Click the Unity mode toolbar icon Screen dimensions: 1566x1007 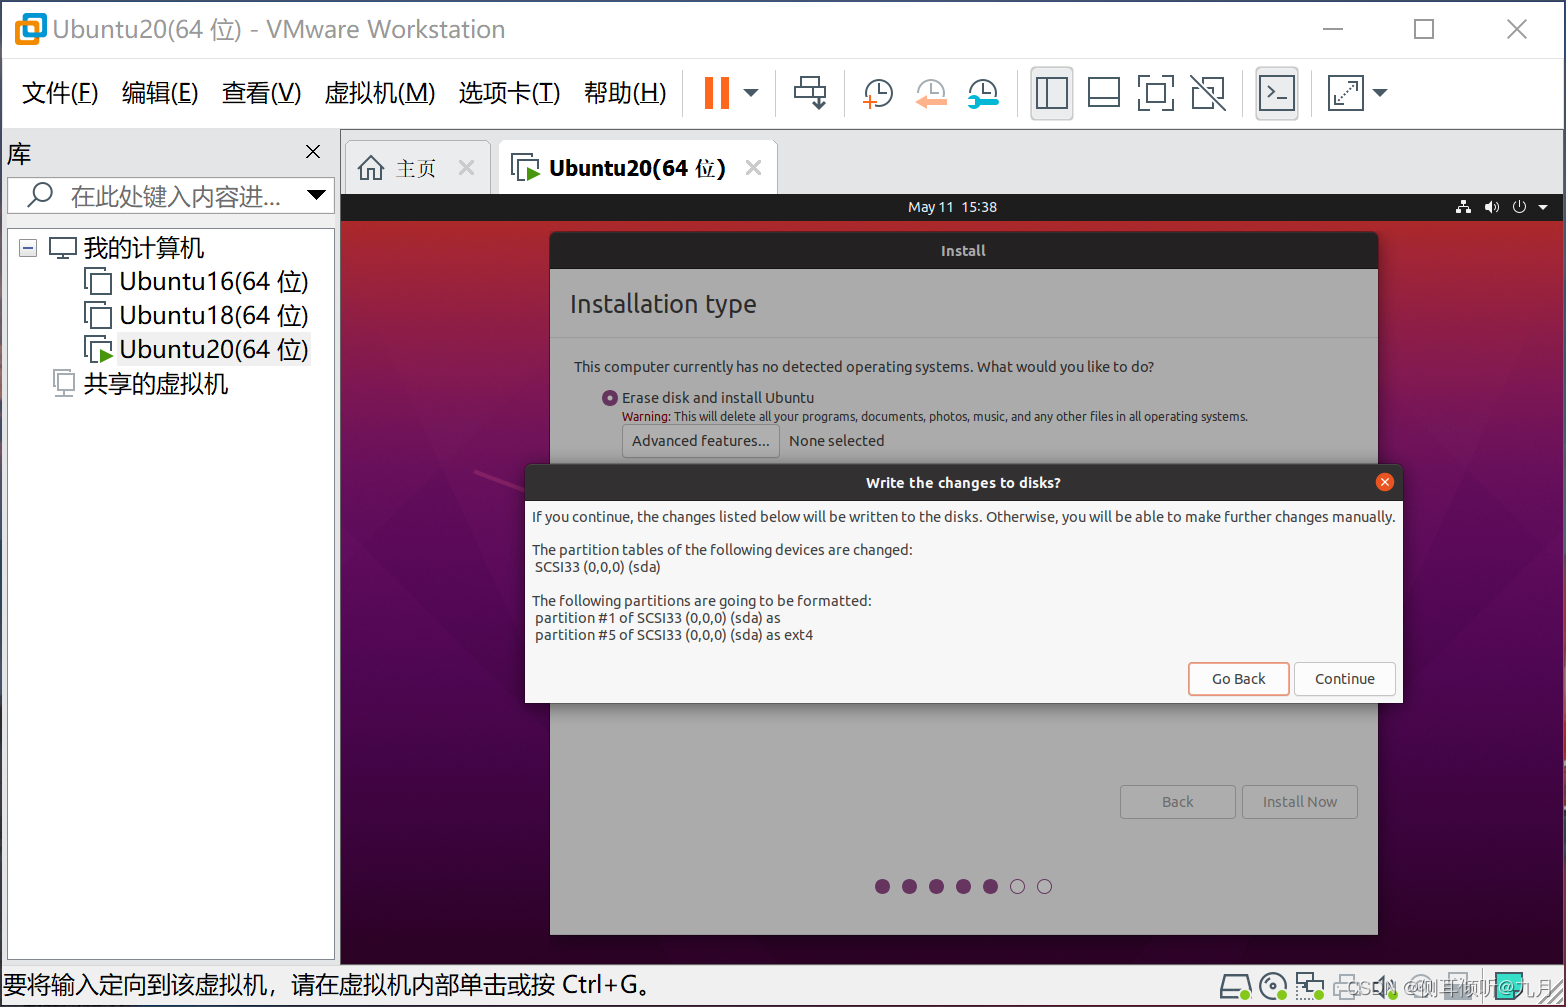pos(1208,93)
